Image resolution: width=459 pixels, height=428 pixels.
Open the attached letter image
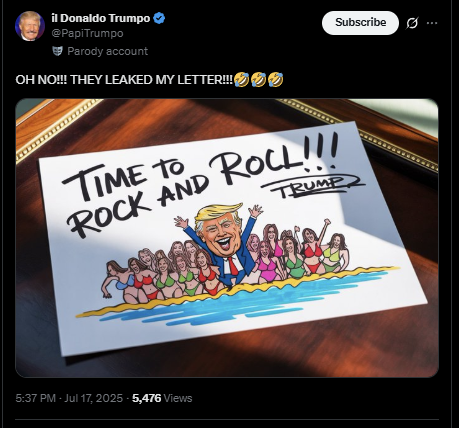click(x=227, y=238)
